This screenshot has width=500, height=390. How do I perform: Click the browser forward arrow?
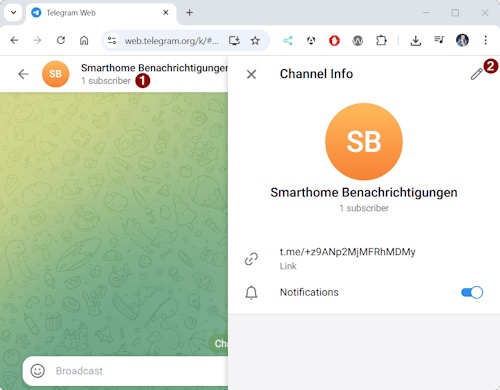pos(37,41)
